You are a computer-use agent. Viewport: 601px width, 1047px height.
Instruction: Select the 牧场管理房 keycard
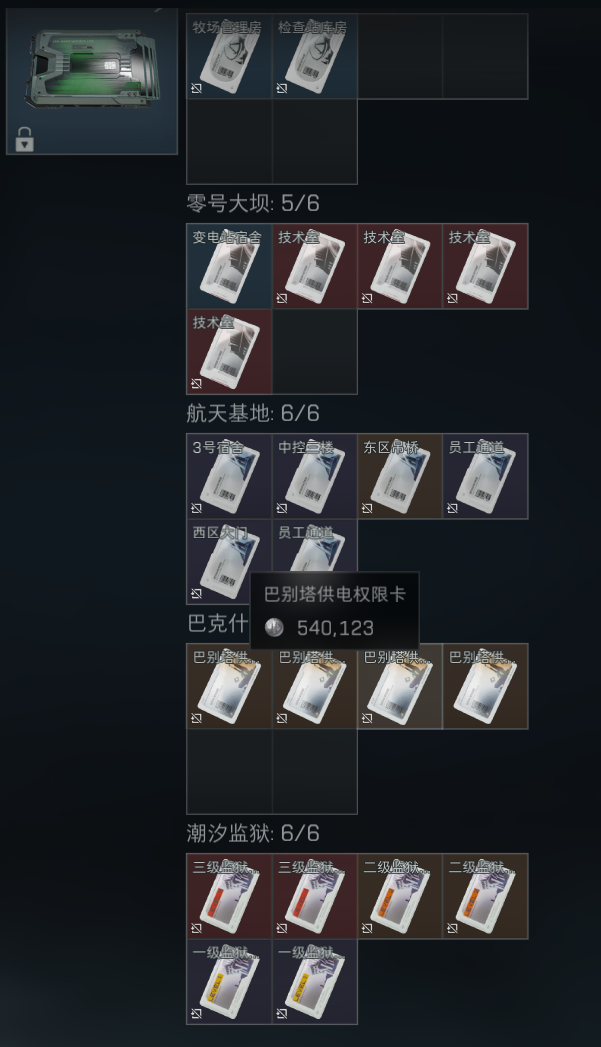point(229,56)
